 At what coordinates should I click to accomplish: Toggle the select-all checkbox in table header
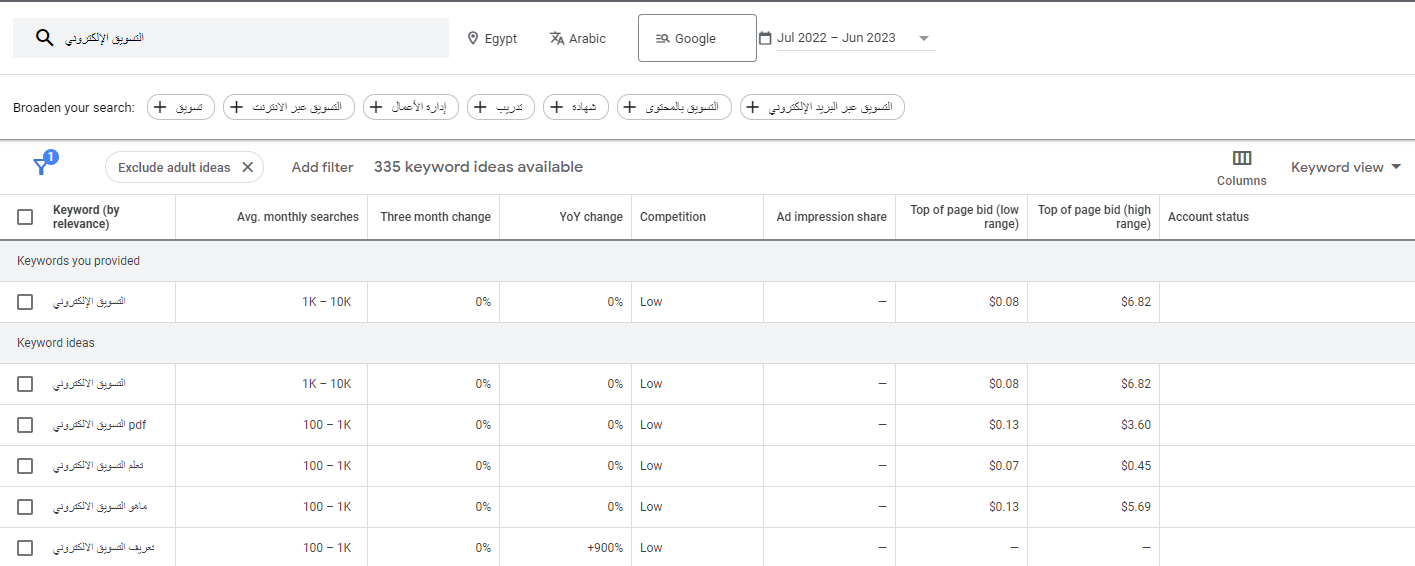[25, 217]
